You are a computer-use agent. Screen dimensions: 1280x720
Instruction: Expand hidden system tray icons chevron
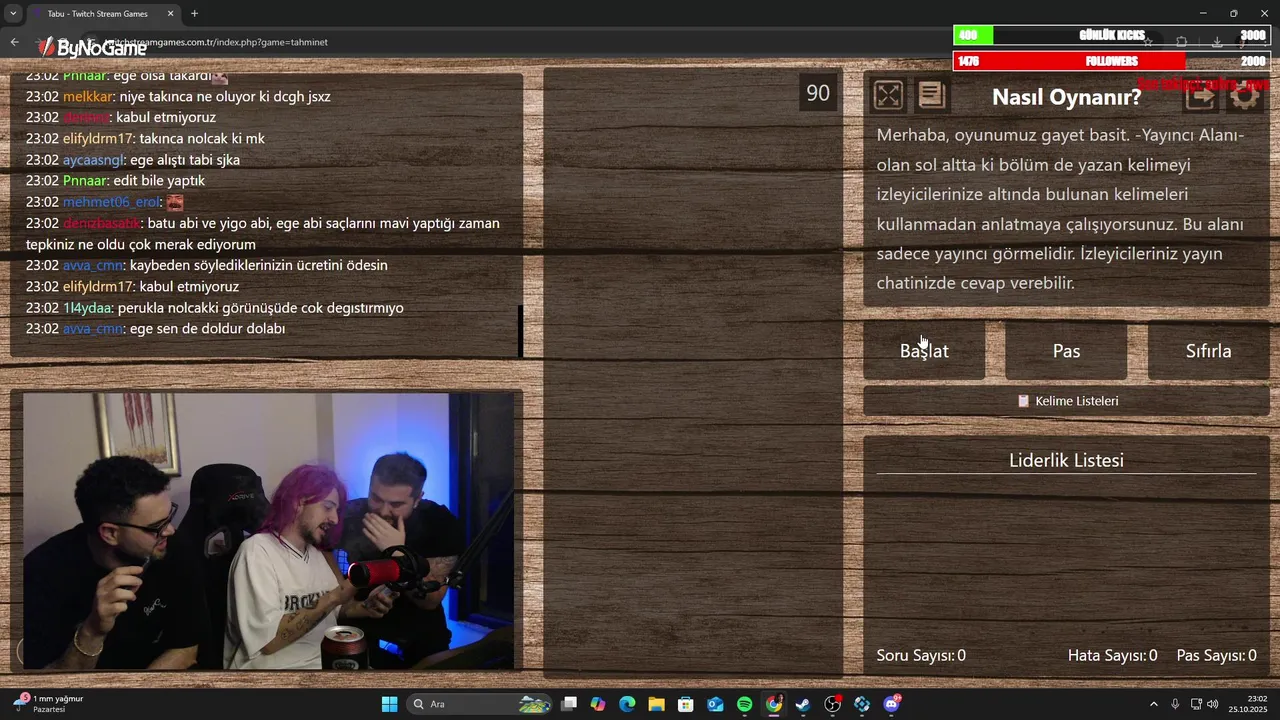[1153, 704]
